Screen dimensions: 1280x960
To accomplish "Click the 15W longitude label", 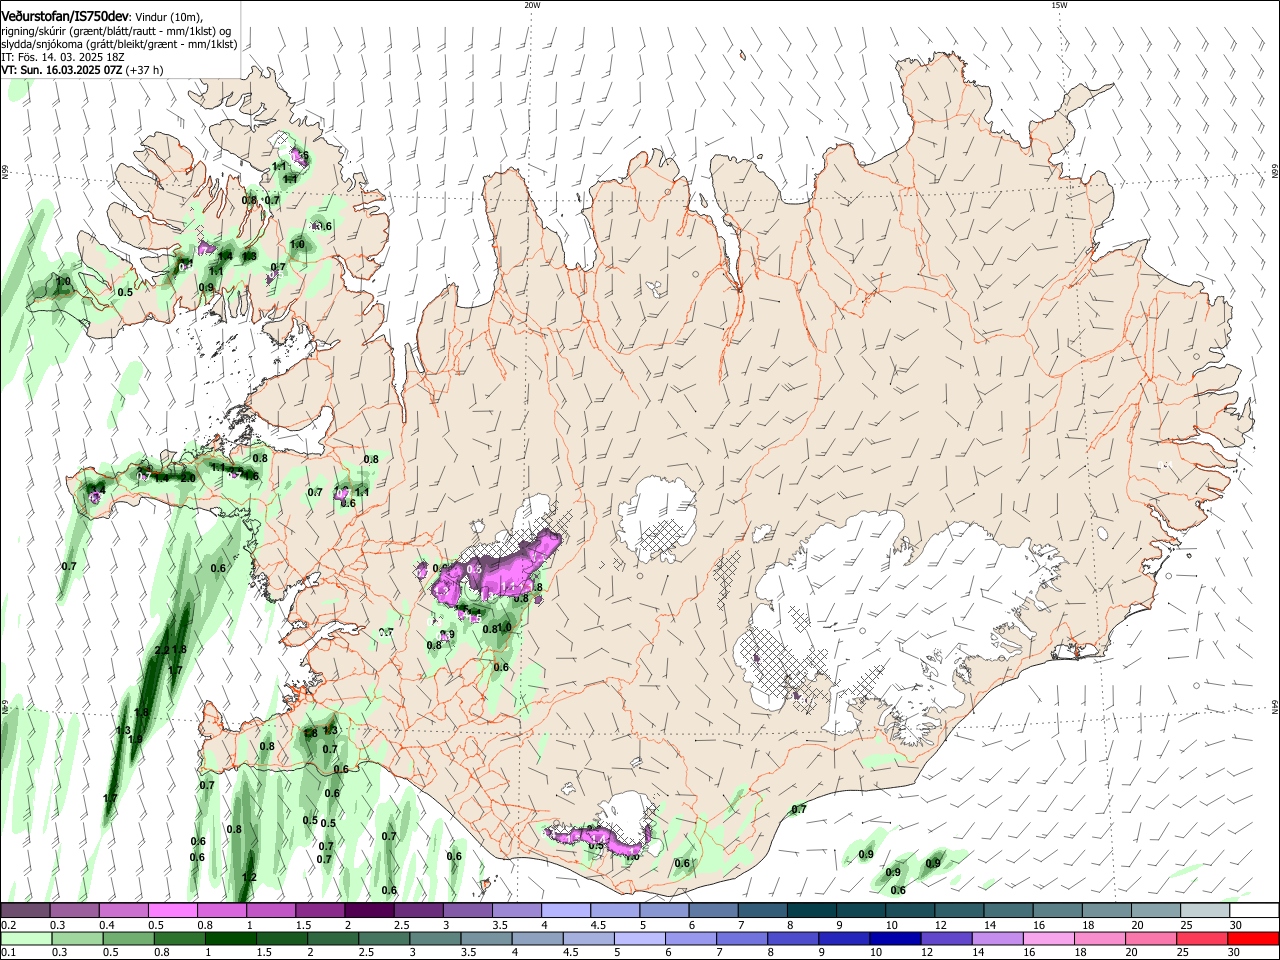I will [x=1059, y=5].
